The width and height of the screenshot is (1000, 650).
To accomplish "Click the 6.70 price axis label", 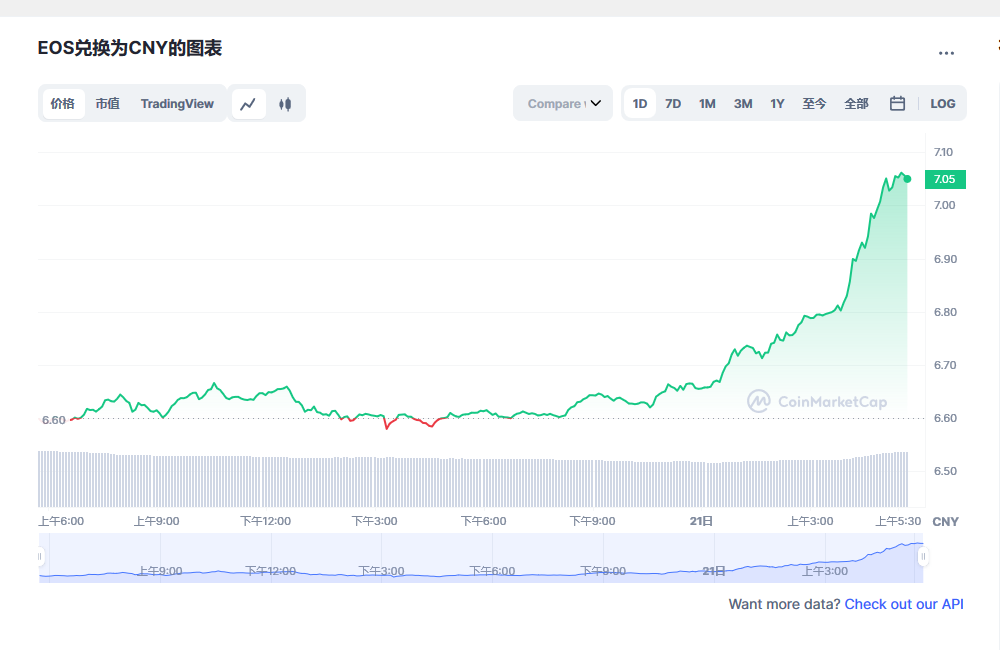I will tap(945, 365).
